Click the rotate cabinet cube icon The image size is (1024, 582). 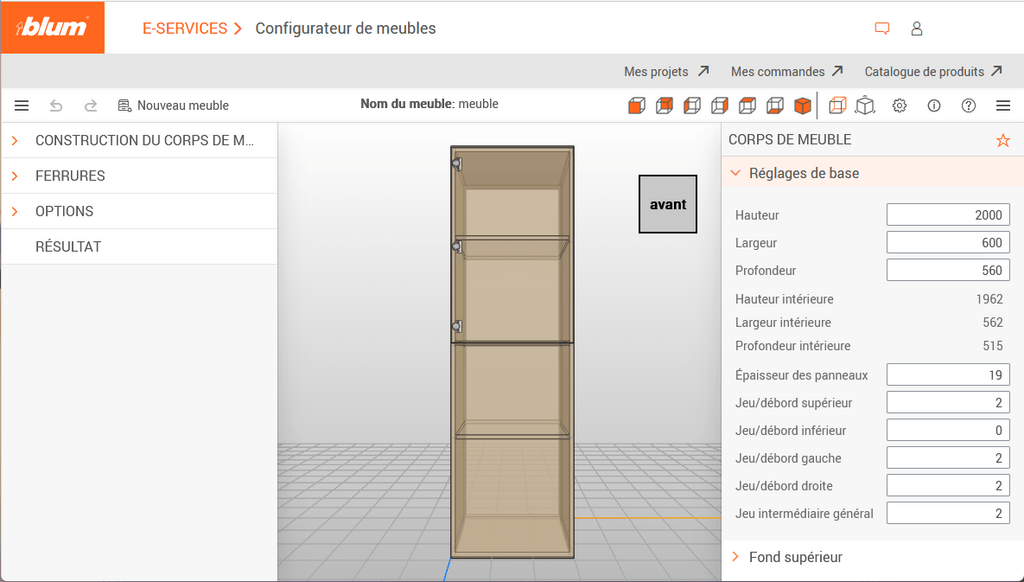866,106
